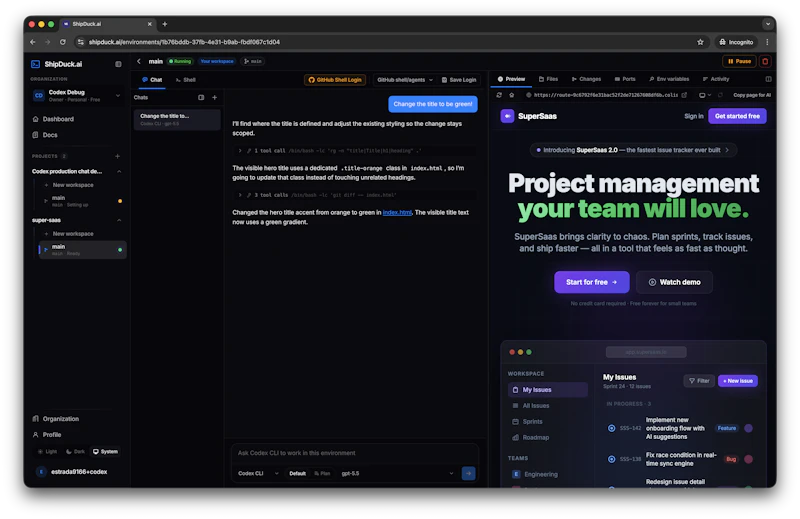This screenshot has height=519, width=800.
Task: Expand the 1 tool call row
Action: pos(354,151)
